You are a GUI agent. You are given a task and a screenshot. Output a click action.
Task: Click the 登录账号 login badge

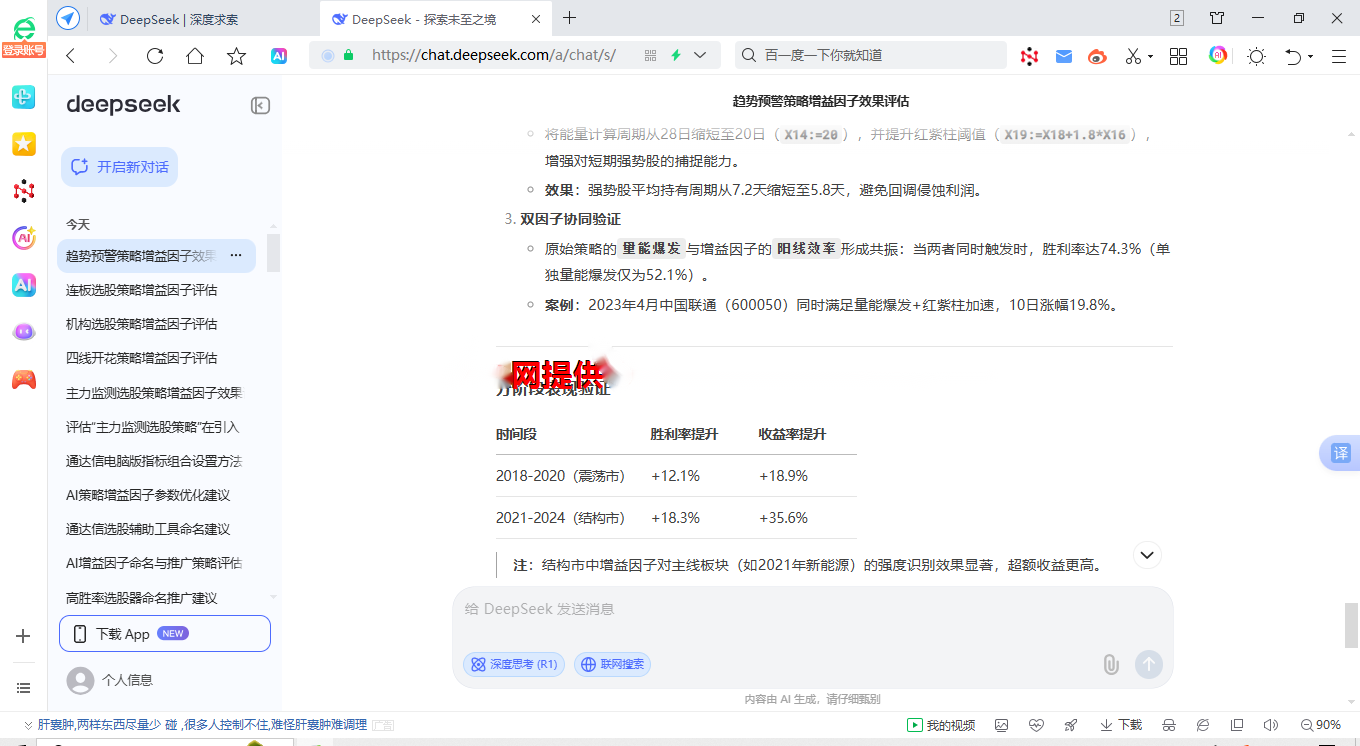click(x=24, y=50)
